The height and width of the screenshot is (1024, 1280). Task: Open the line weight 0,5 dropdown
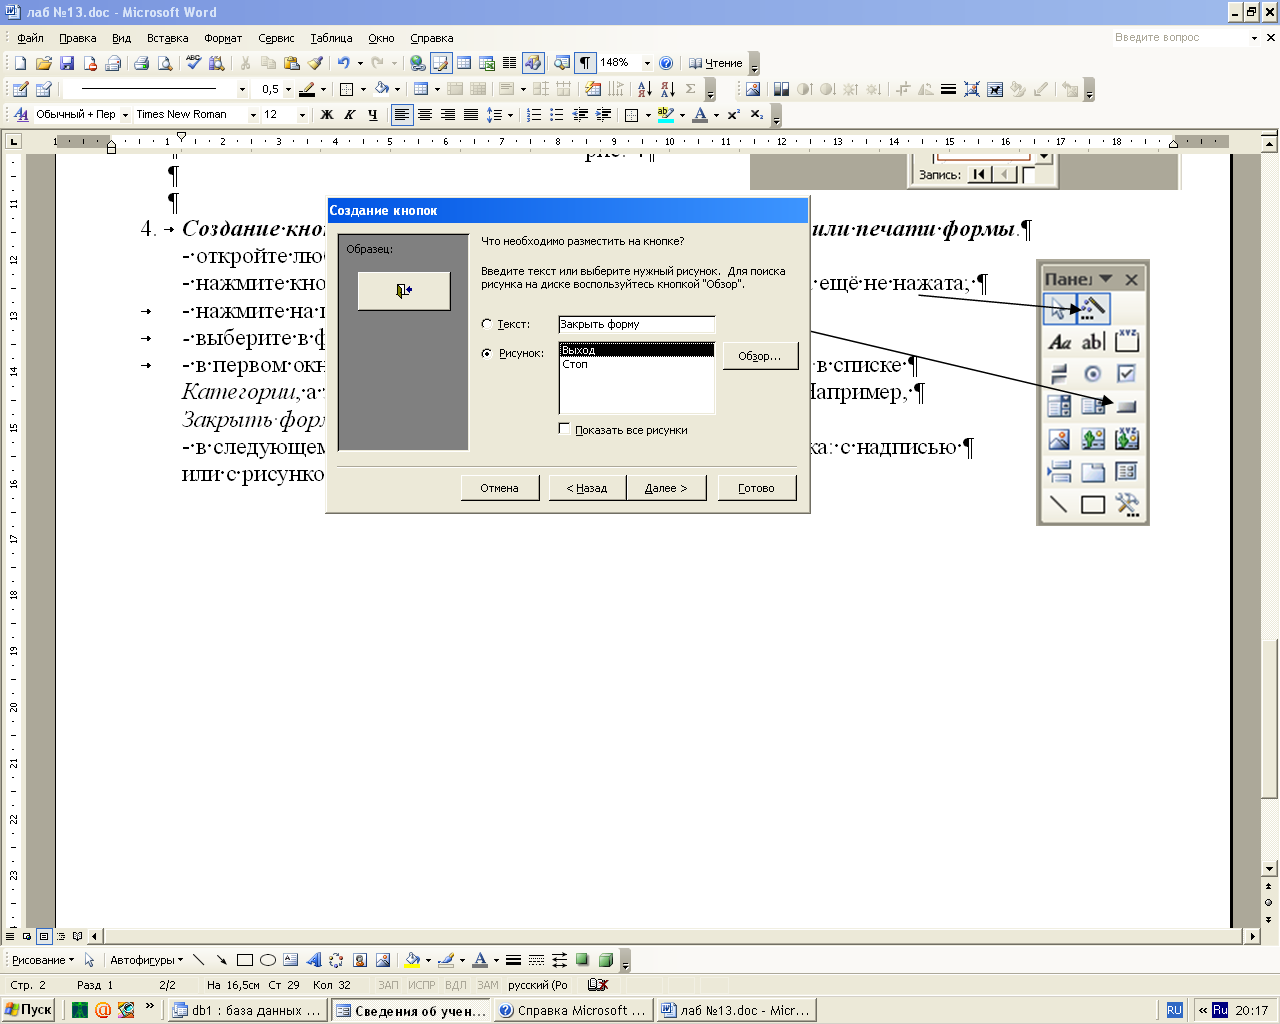[x=288, y=89]
